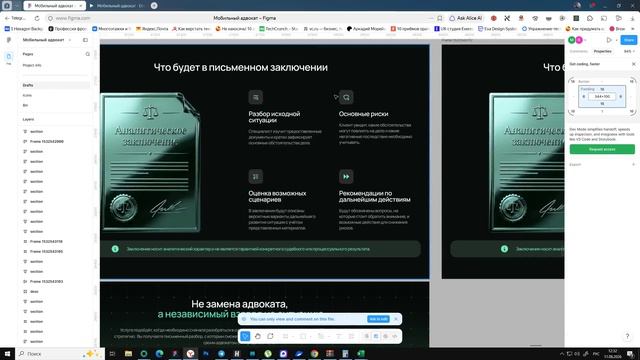Open the Eva Design System bookmark
Image resolution: width=640 pixels, height=360 pixels.
point(498,29)
